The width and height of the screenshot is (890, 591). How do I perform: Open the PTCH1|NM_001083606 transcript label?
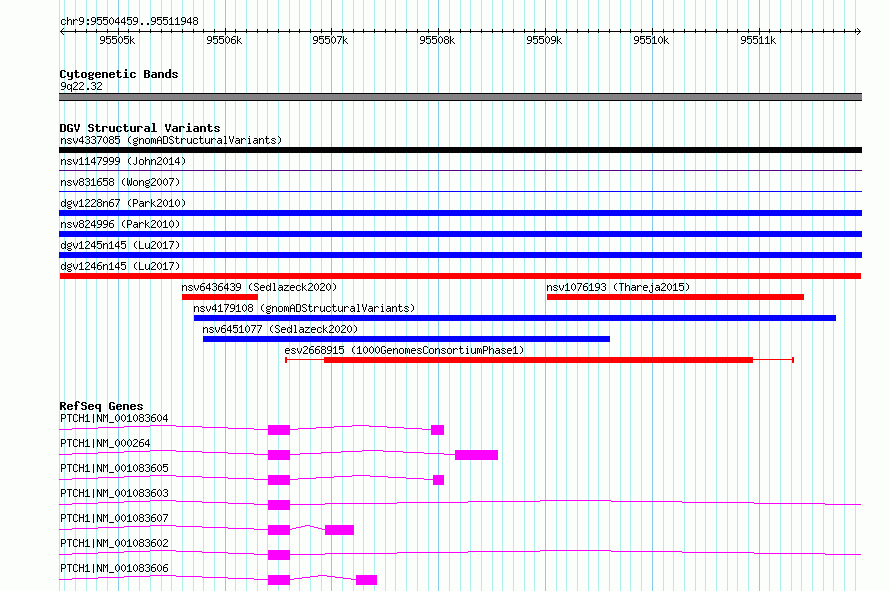tap(114, 568)
